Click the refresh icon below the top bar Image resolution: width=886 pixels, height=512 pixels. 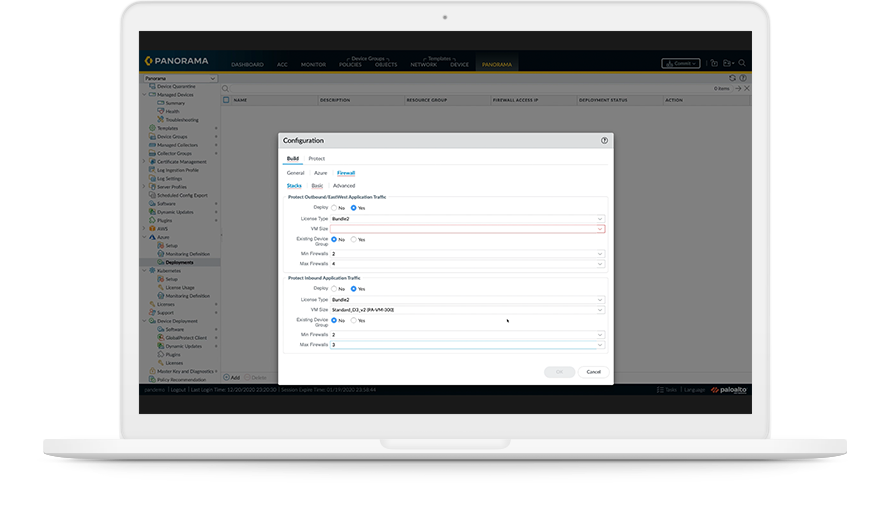[732, 78]
